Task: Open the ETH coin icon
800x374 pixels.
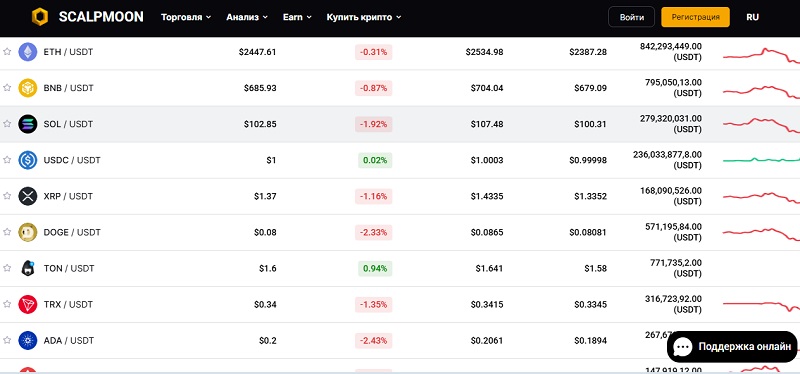Action: tap(28, 52)
